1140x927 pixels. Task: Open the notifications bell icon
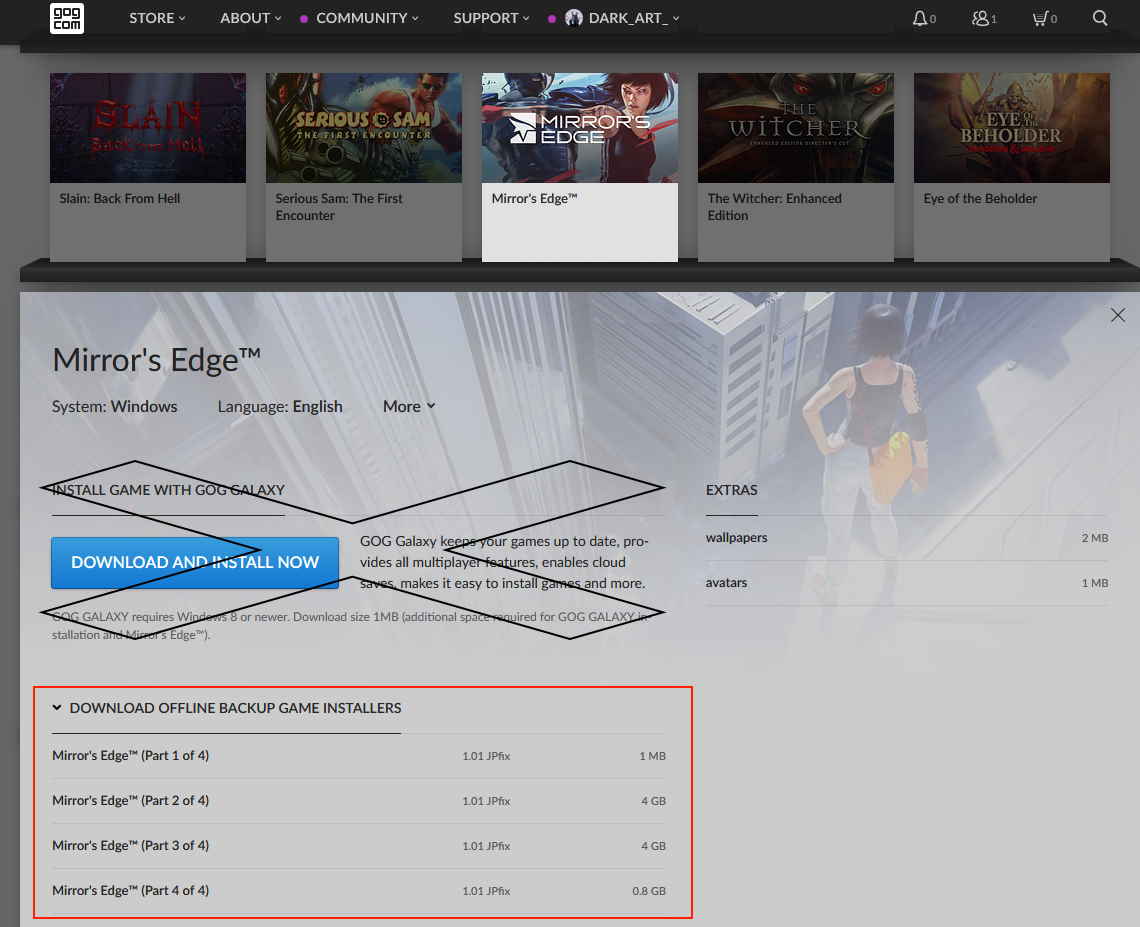pyautogui.click(x=920, y=18)
